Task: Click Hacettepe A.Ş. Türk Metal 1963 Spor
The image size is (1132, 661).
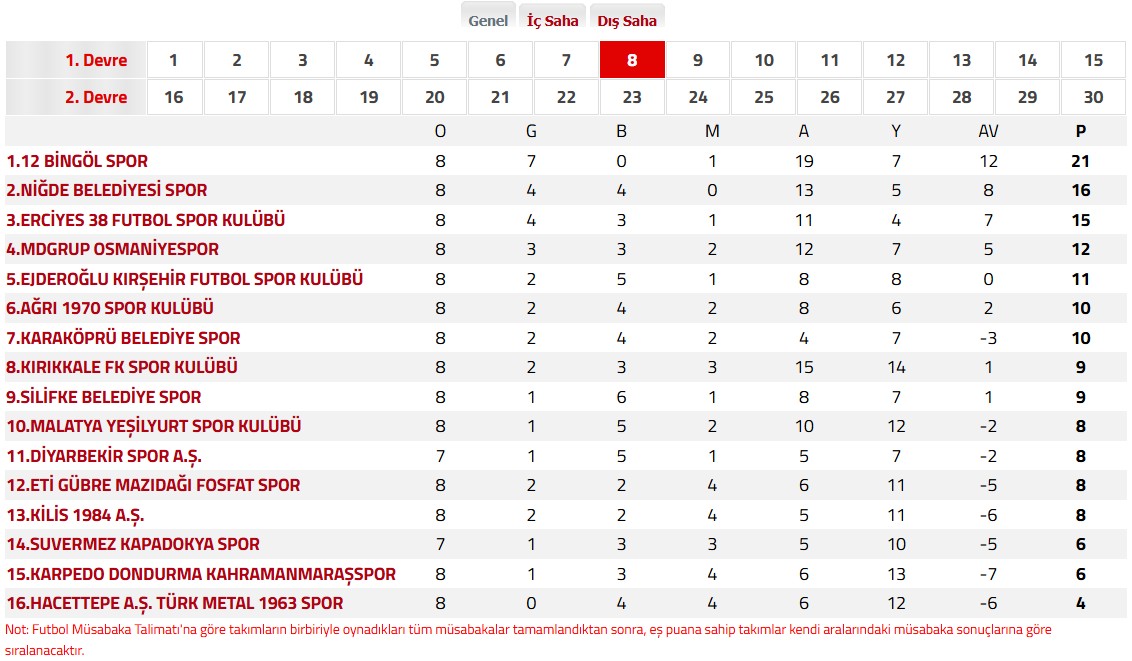Action: click(175, 604)
